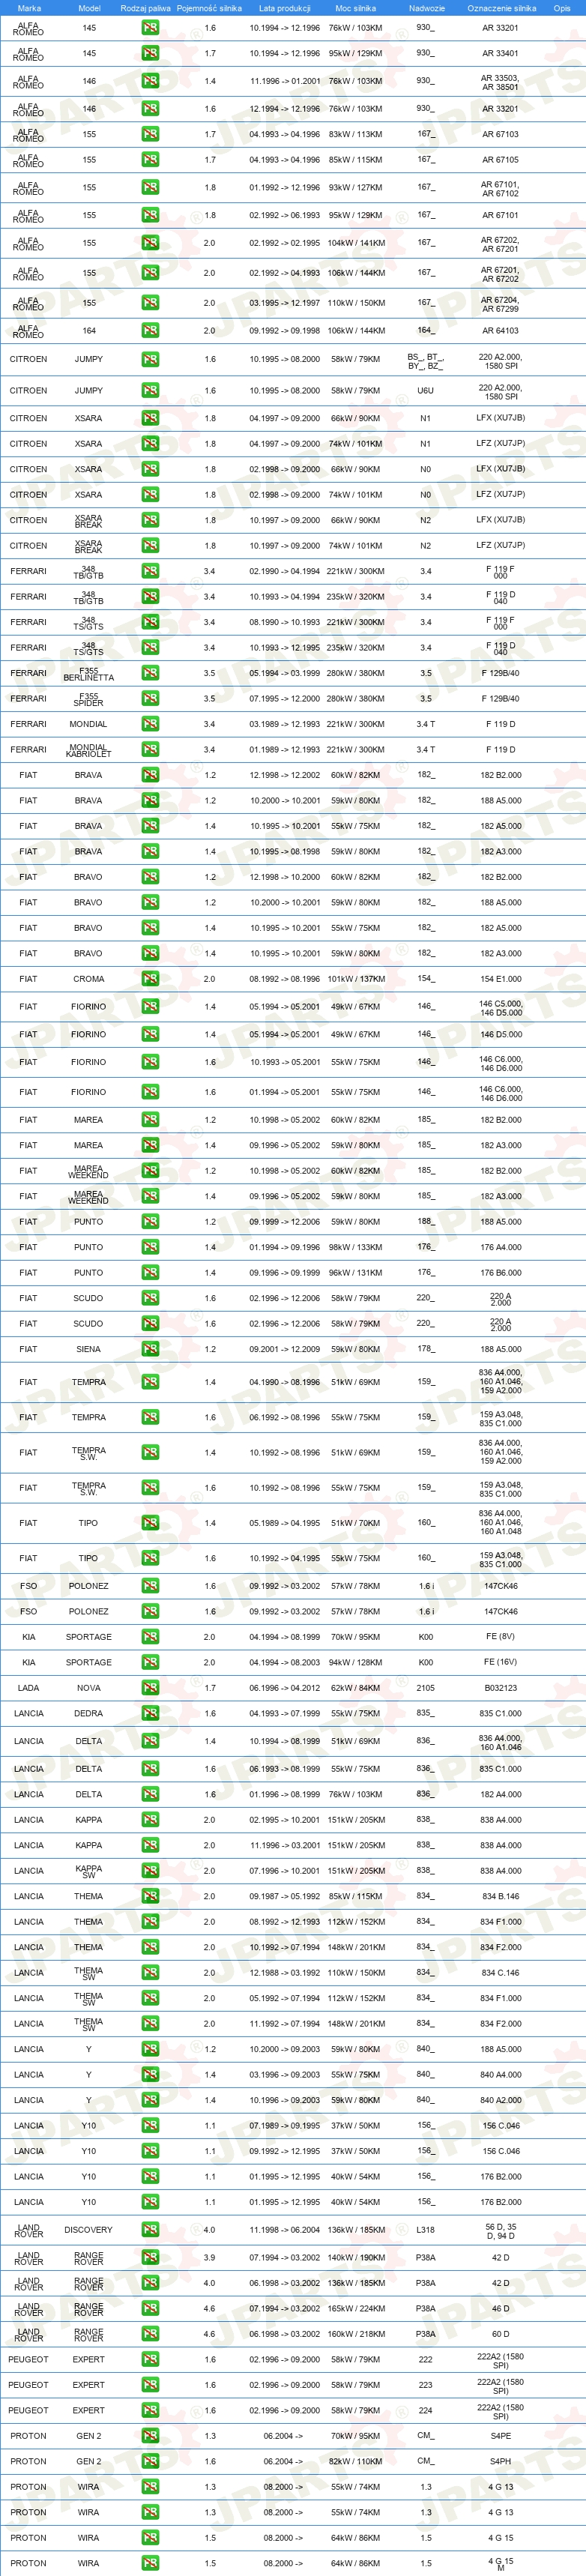Click fuel icon in Alfa Romeo 164 row
The height and width of the screenshot is (2576, 586).
(x=150, y=331)
